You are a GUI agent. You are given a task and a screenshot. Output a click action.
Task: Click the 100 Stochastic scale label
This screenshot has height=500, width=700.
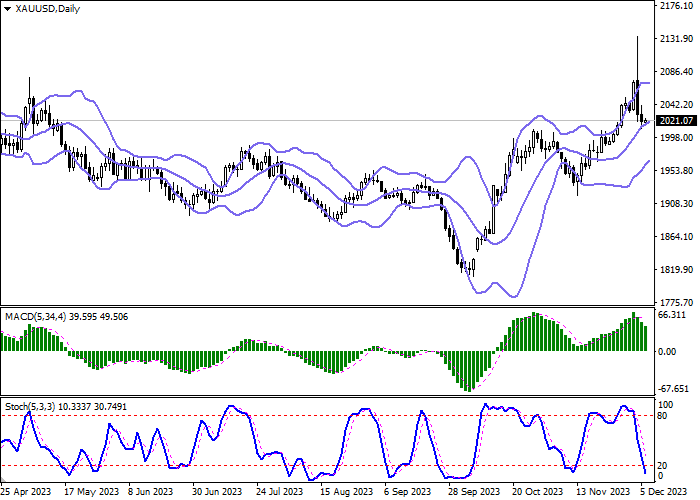point(666,405)
